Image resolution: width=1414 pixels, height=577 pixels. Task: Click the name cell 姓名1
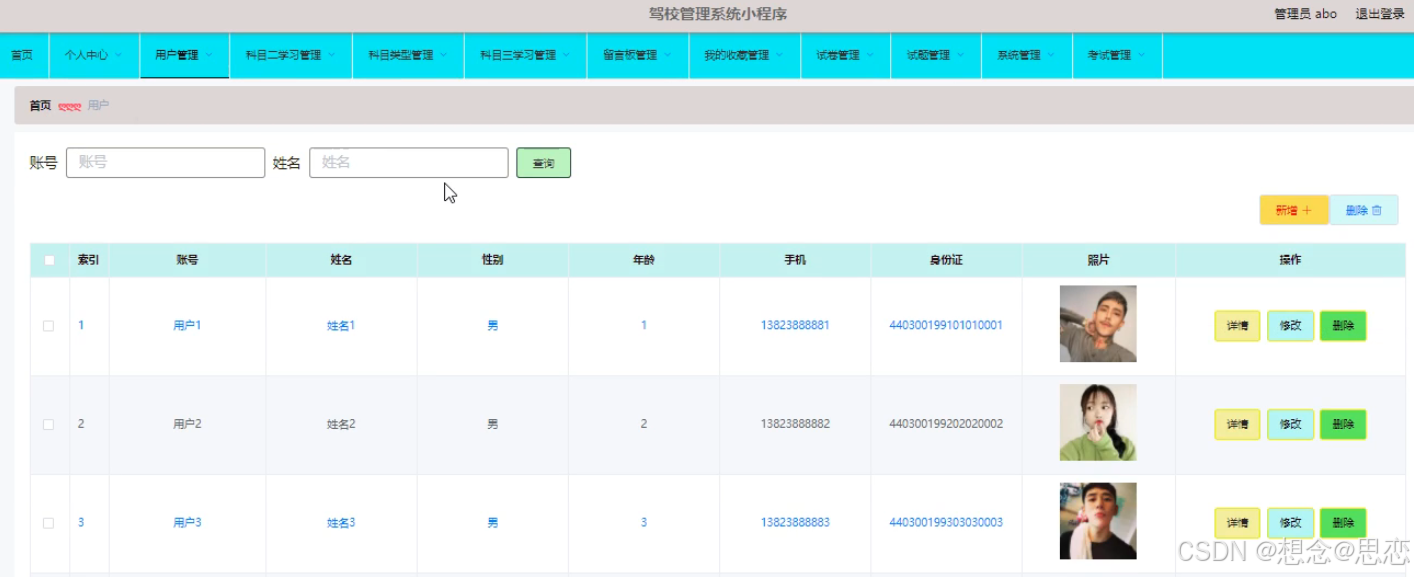click(x=341, y=326)
